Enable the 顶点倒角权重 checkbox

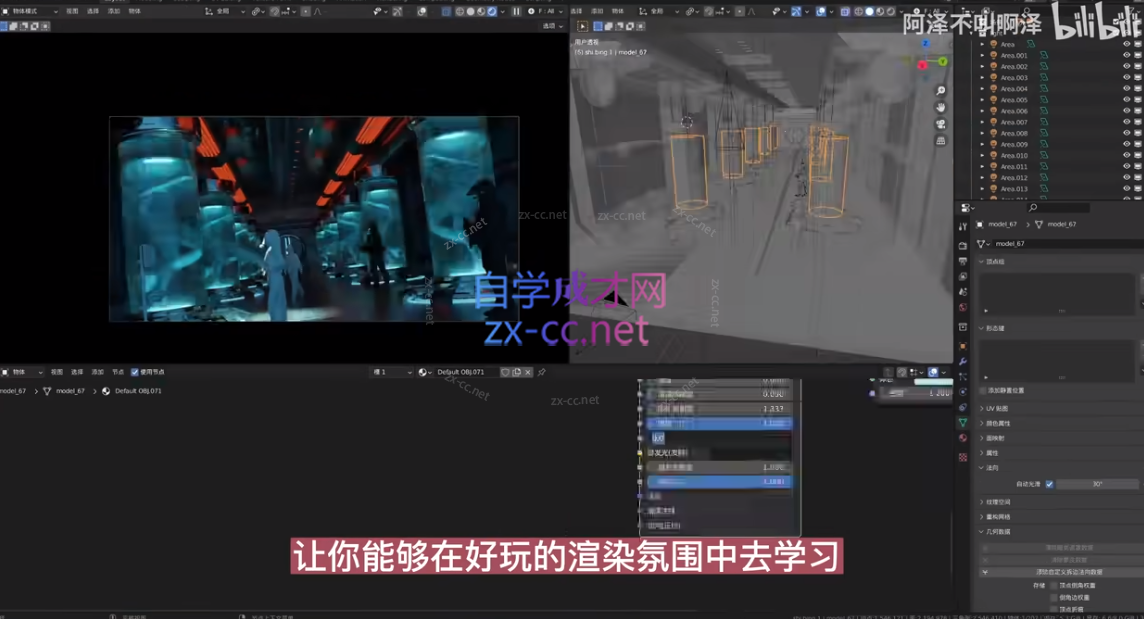coord(1054,585)
